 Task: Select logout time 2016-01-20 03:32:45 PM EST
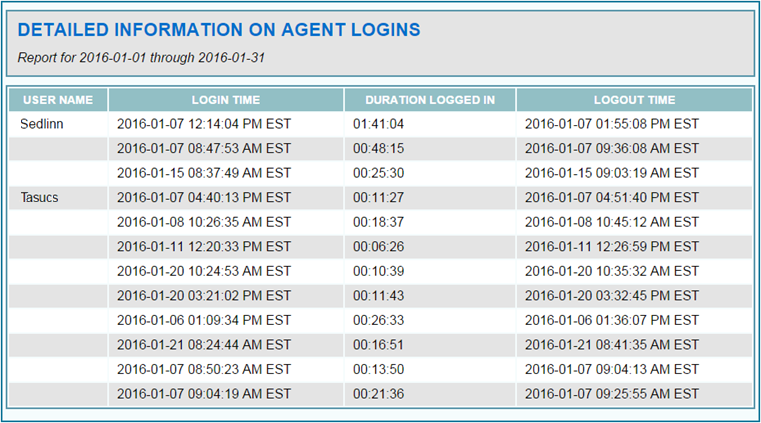tap(611, 296)
